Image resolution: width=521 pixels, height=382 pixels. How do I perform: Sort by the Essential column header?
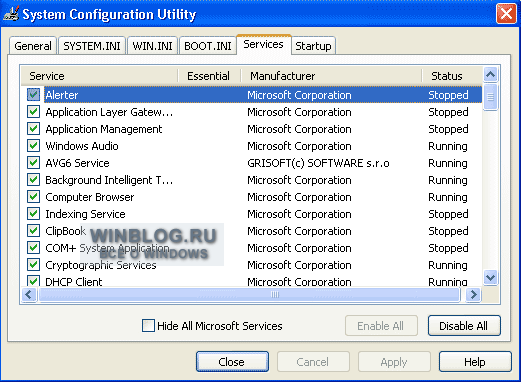click(x=209, y=76)
